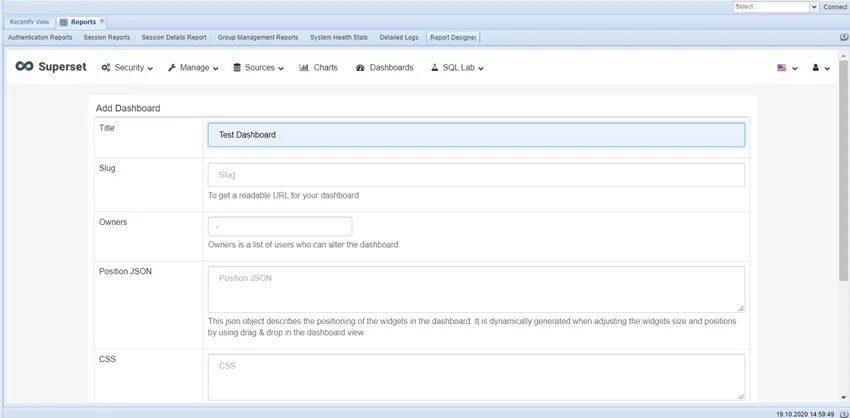The width and height of the screenshot is (850, 418).
Task: Click the status bar date and time
Action: tap(805, 414)
